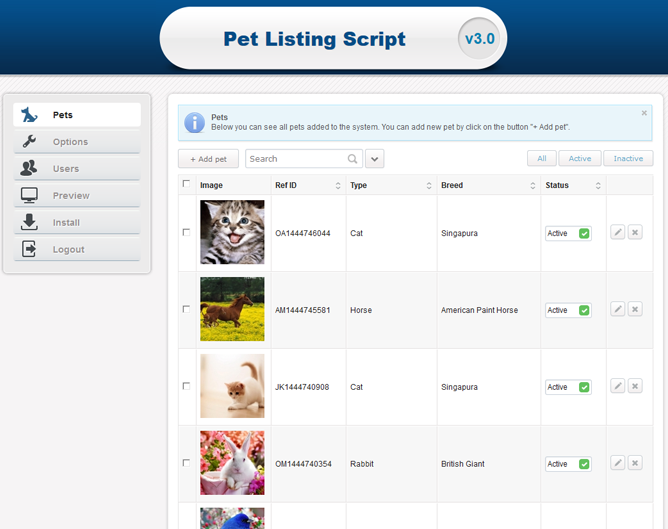The image size is (668, 529).
Task: Open the Install menu item
Action: 77,222
